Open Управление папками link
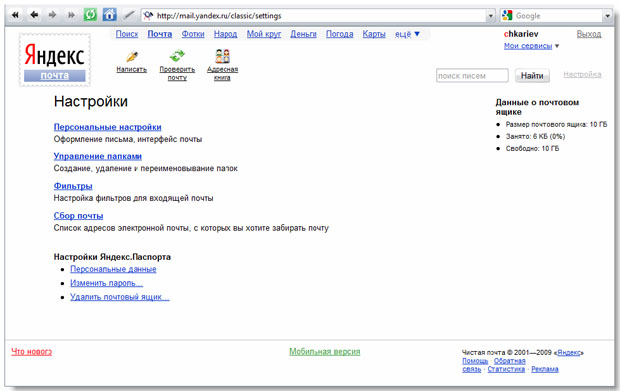This screenshot has height=391, width=620. (98, 156)
